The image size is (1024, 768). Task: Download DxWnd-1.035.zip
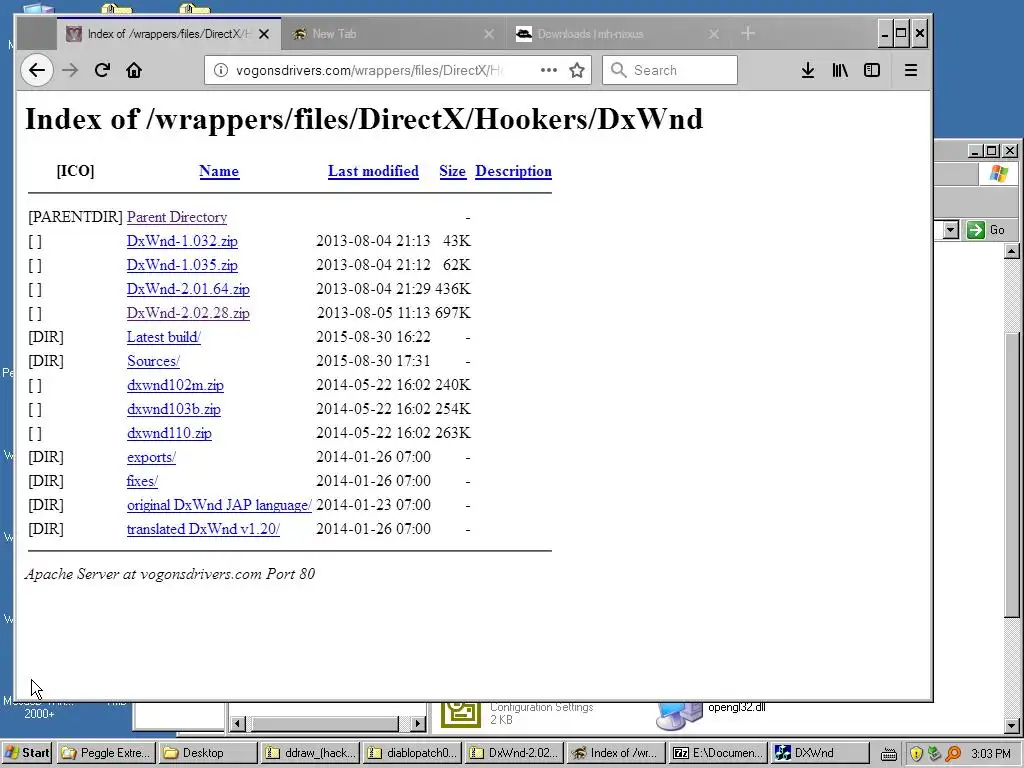point(182,265)
